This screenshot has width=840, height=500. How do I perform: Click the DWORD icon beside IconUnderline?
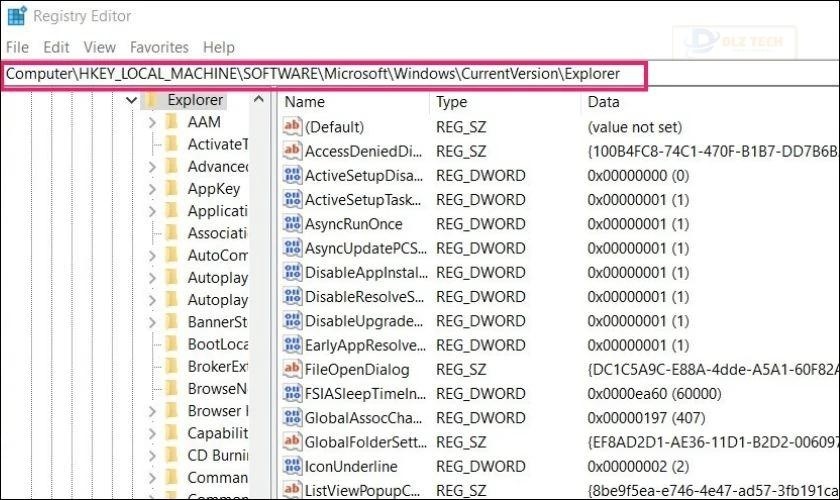(292, 466)
